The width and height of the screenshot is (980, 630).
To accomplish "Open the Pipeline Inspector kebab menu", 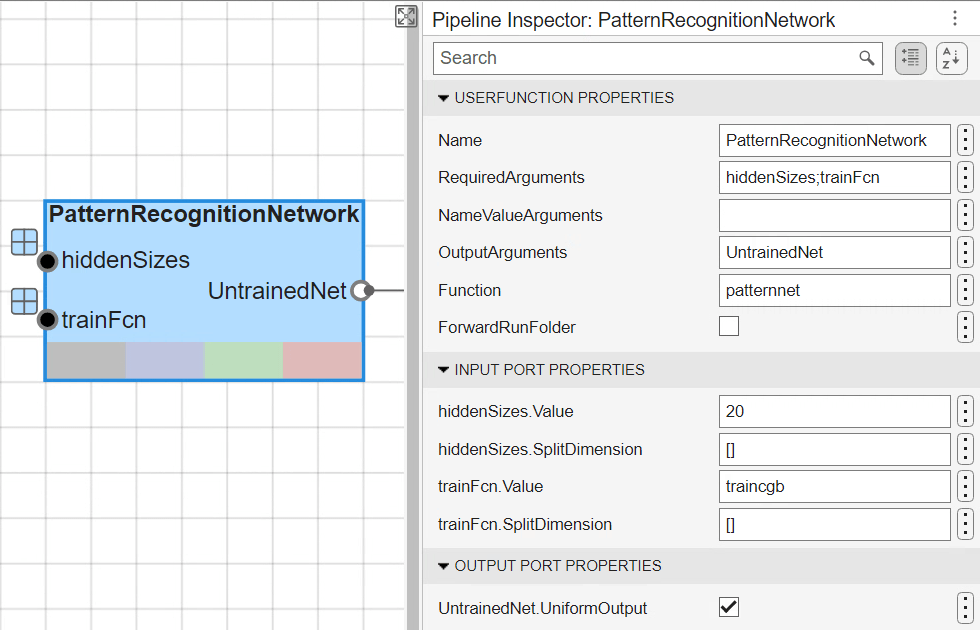I will [954, 19].
